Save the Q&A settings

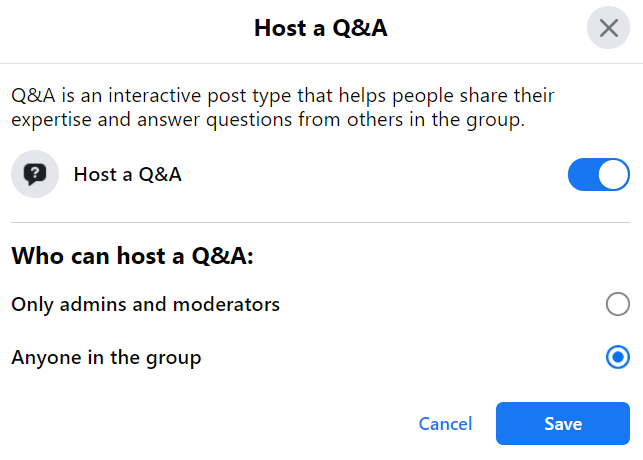[563, 424]
